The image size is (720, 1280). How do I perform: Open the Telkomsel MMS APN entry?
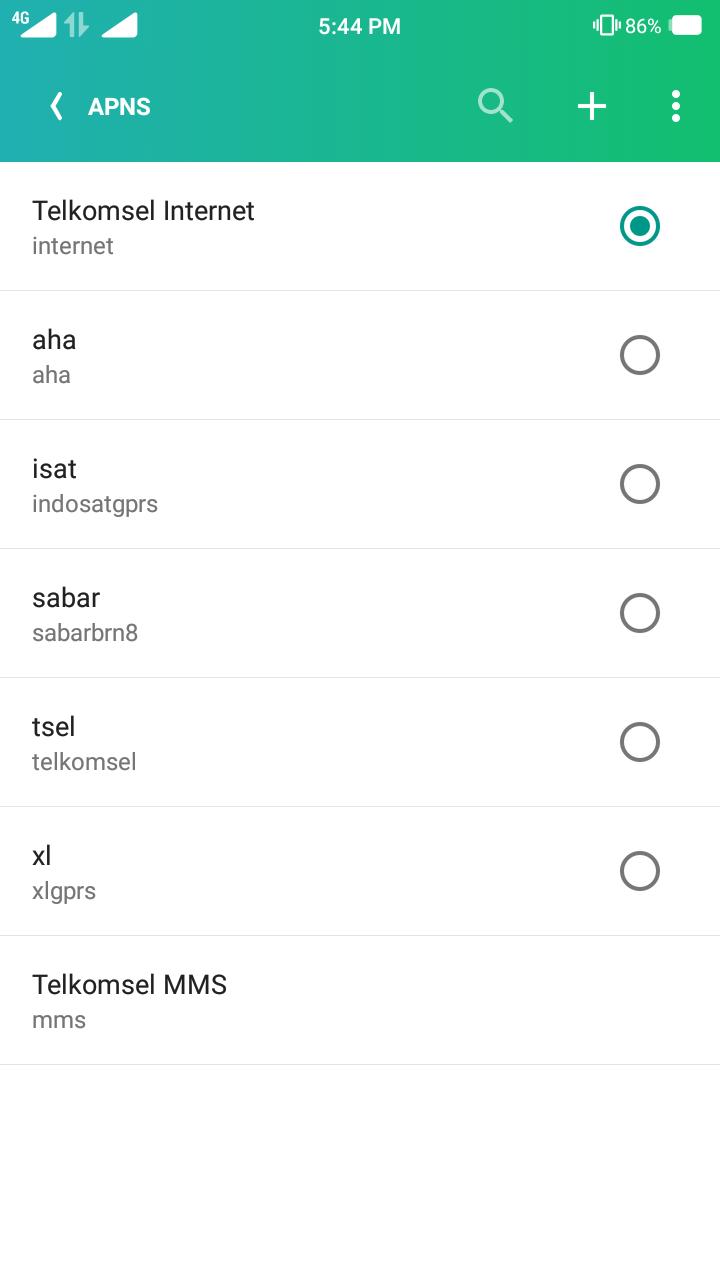tap(130, 1000)
